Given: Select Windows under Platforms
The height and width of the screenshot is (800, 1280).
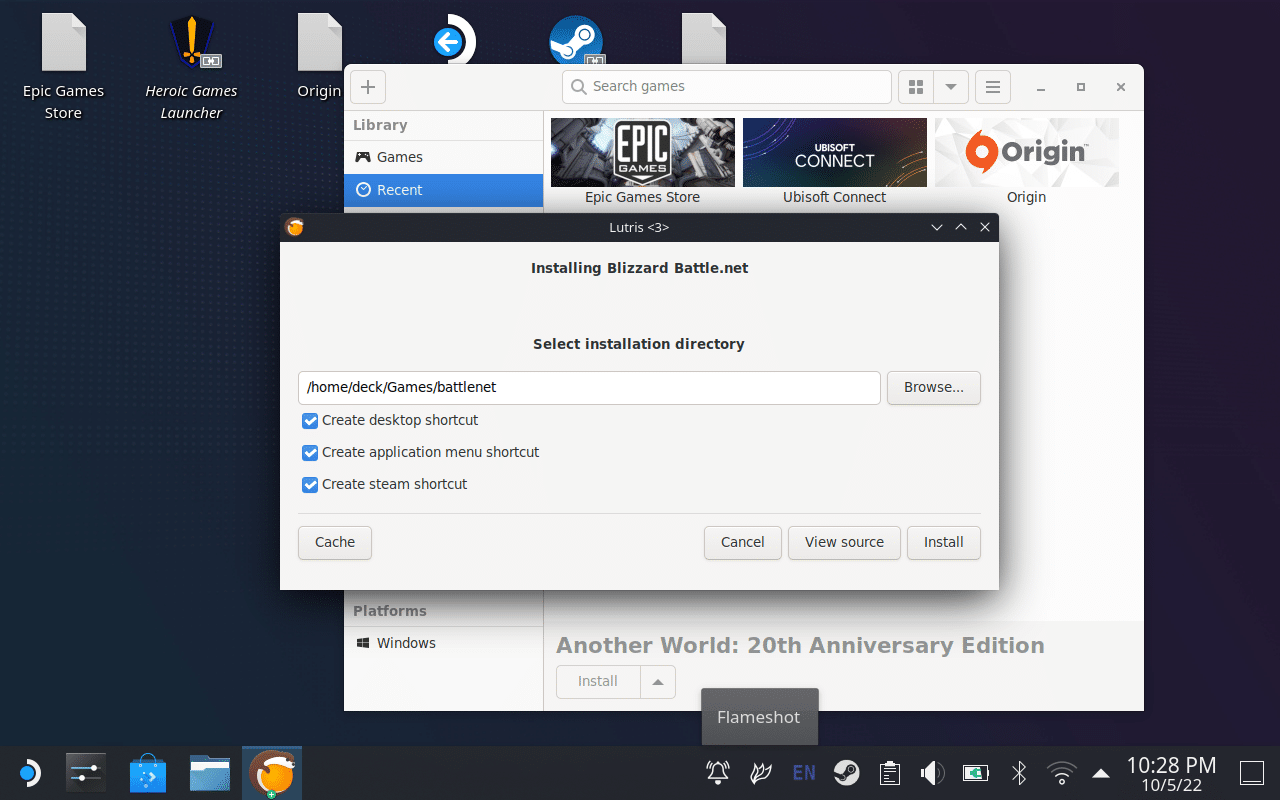Looking at the screenshot, I should [x=443, y=643].
